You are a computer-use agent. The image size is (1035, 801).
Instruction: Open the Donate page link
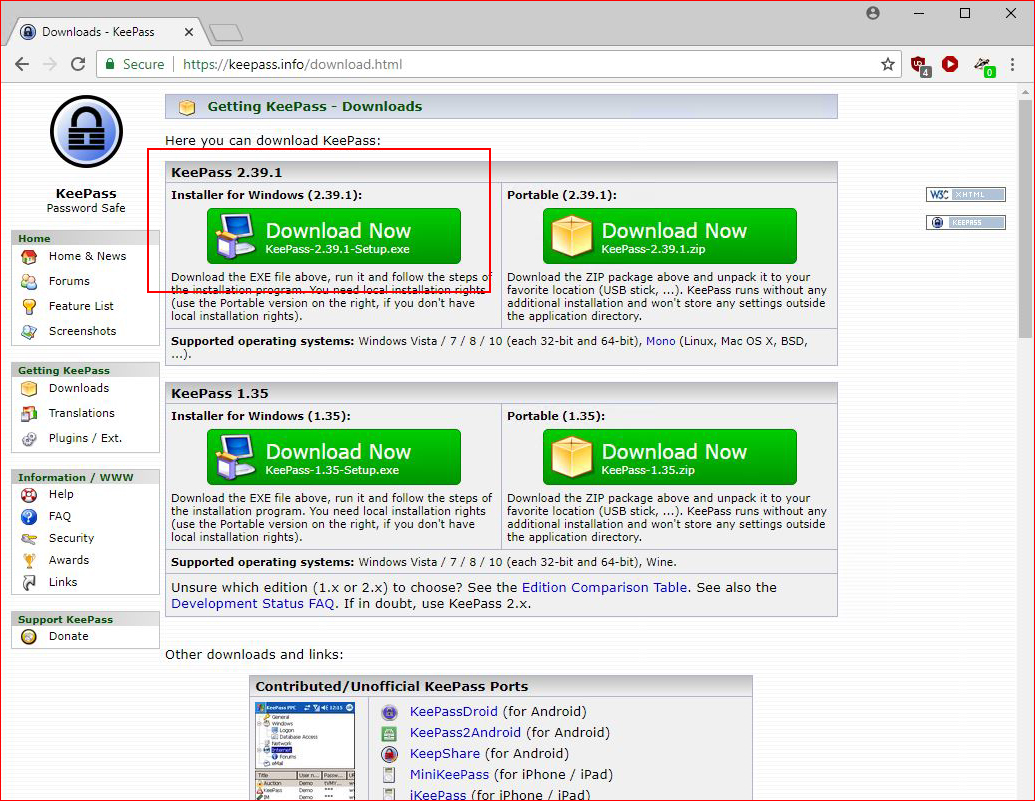69,637
